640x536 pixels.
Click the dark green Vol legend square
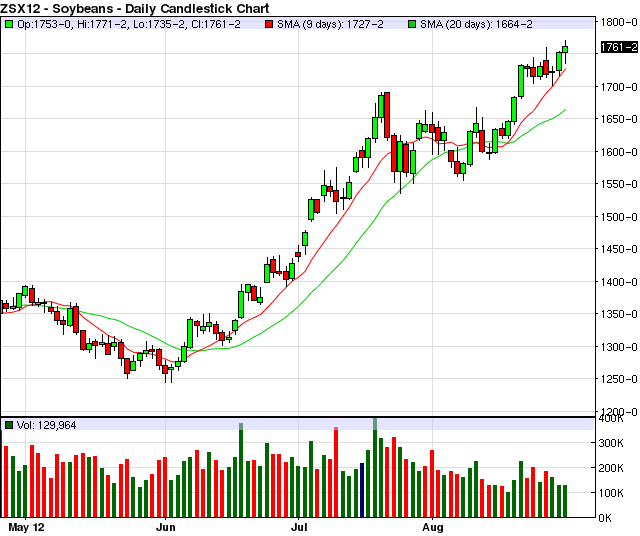9,425
